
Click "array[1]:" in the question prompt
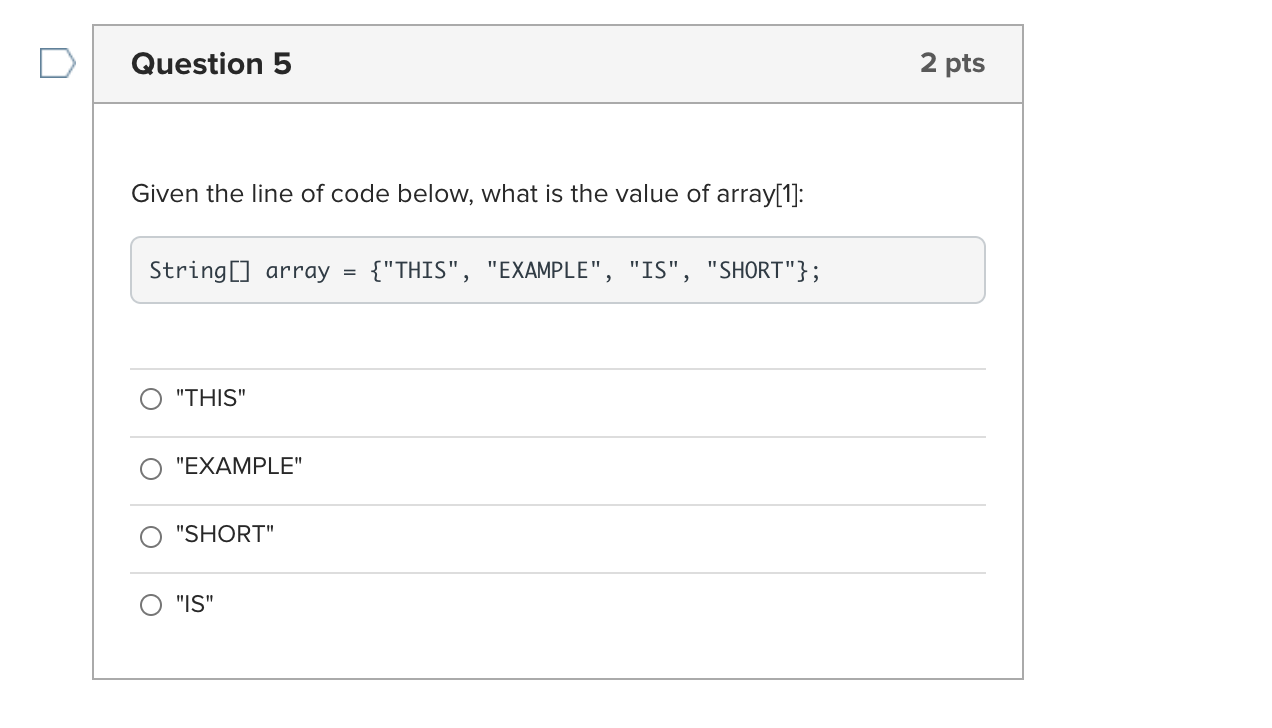[760, 194]
